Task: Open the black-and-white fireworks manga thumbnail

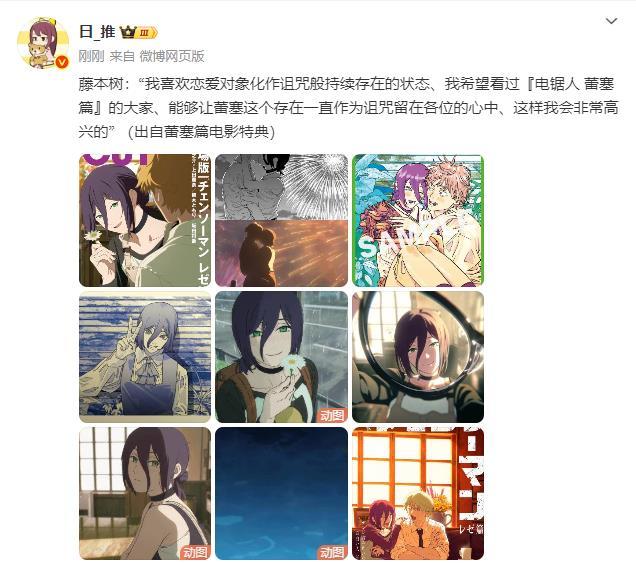Action: [x=281, y=220]
